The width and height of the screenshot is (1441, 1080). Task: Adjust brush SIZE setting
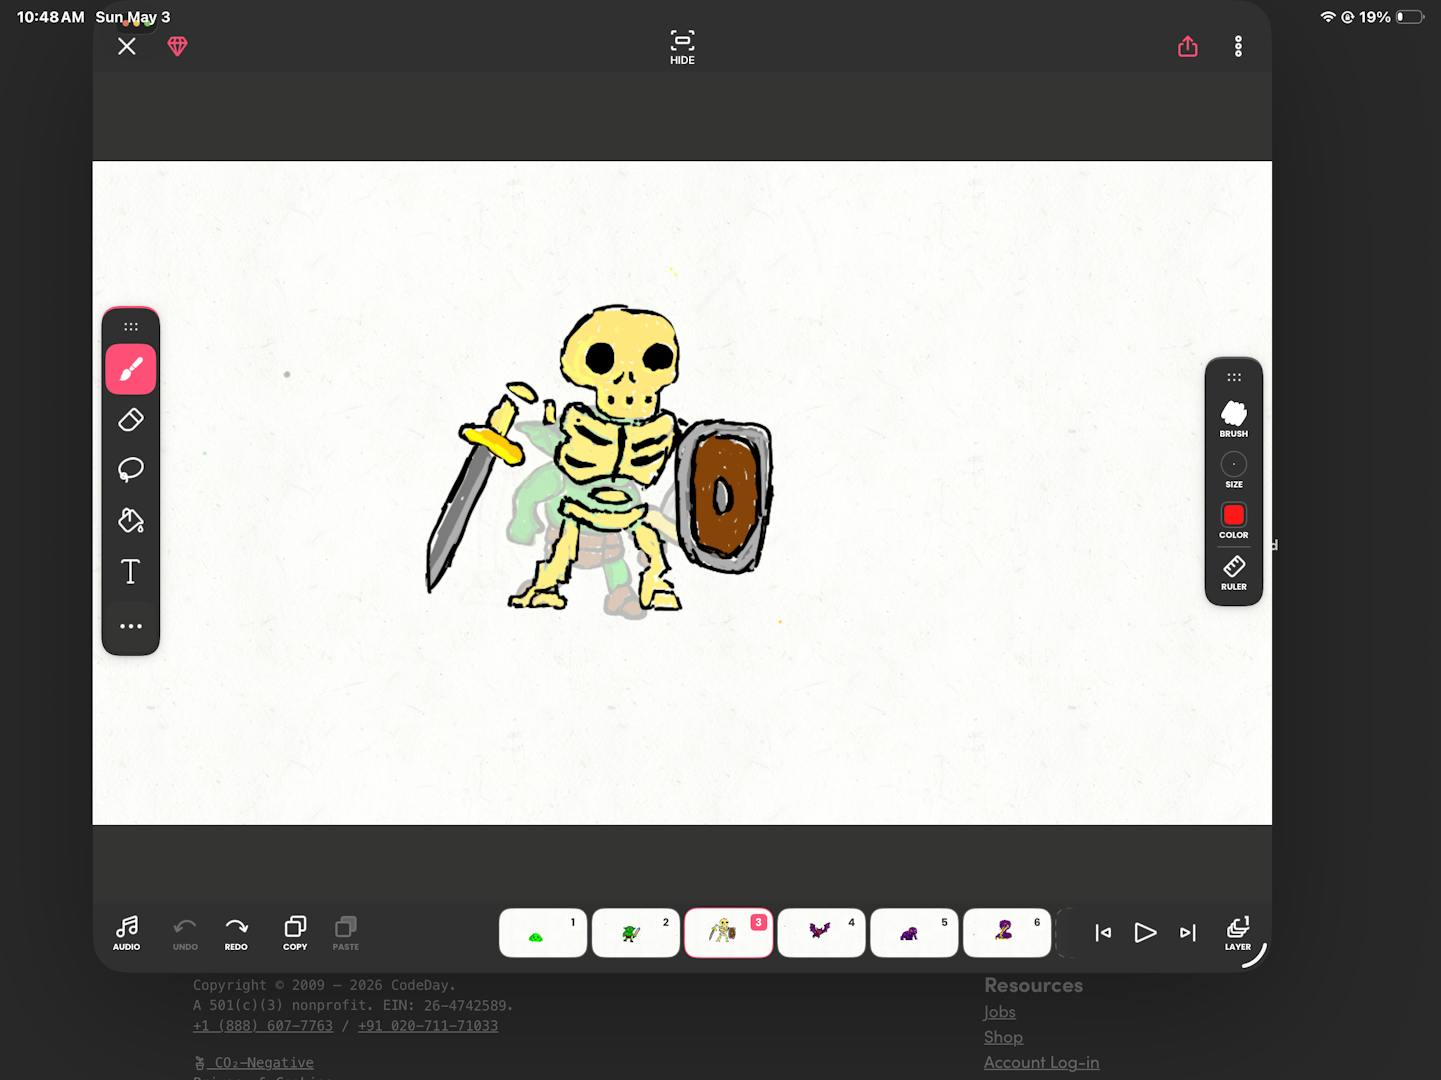click(1233, 470)
